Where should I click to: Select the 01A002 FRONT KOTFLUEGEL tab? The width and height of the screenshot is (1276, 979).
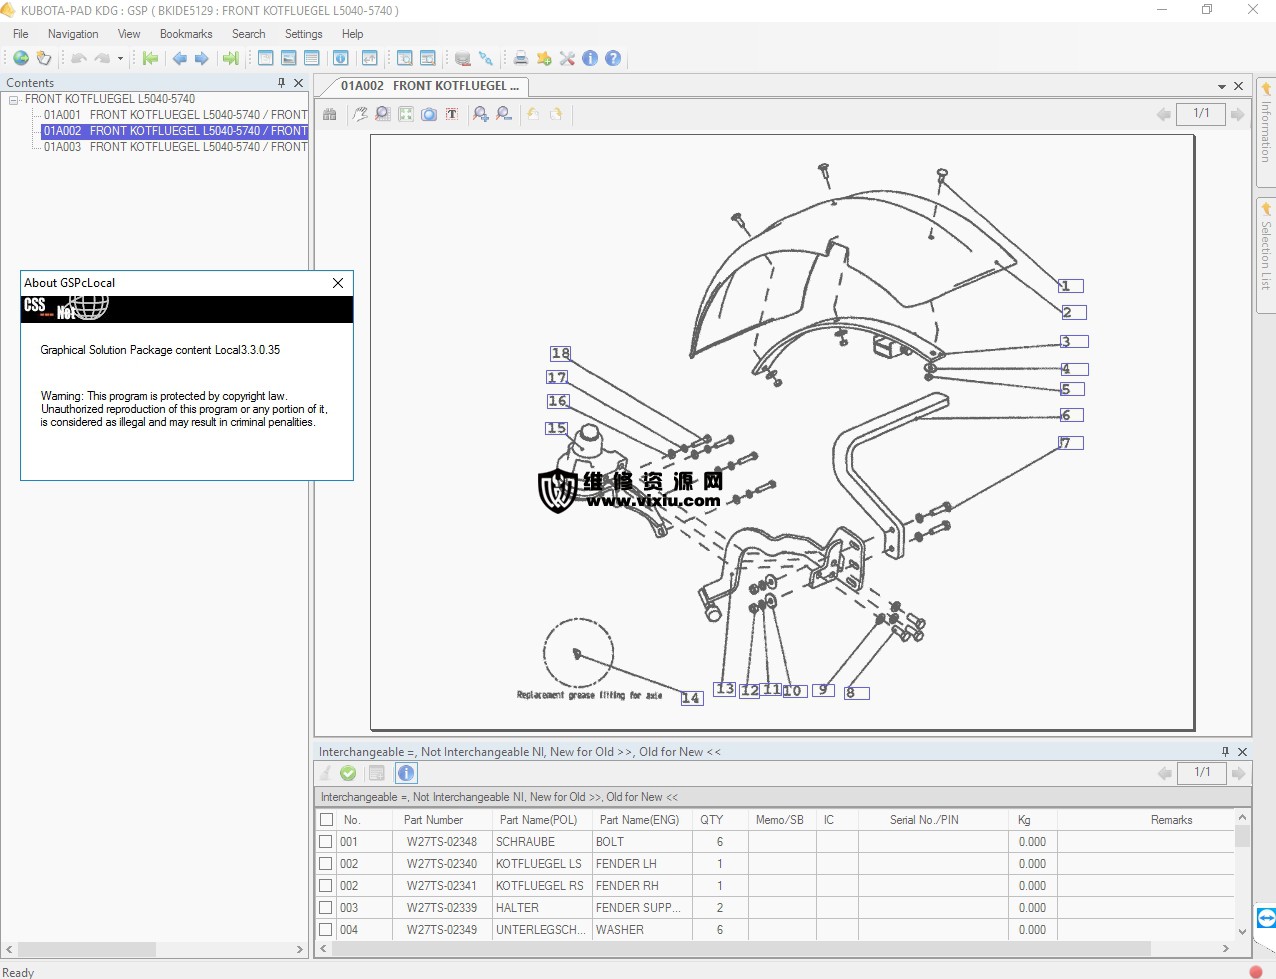coord(429,86)
